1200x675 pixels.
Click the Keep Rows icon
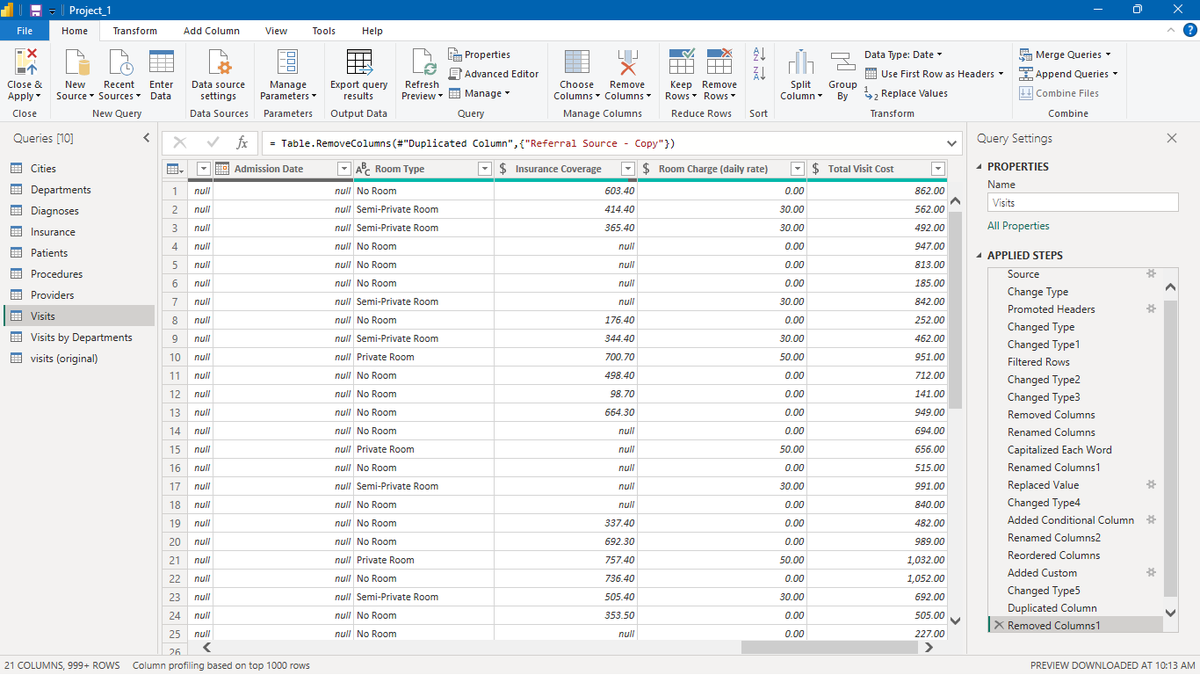[681, 62]
